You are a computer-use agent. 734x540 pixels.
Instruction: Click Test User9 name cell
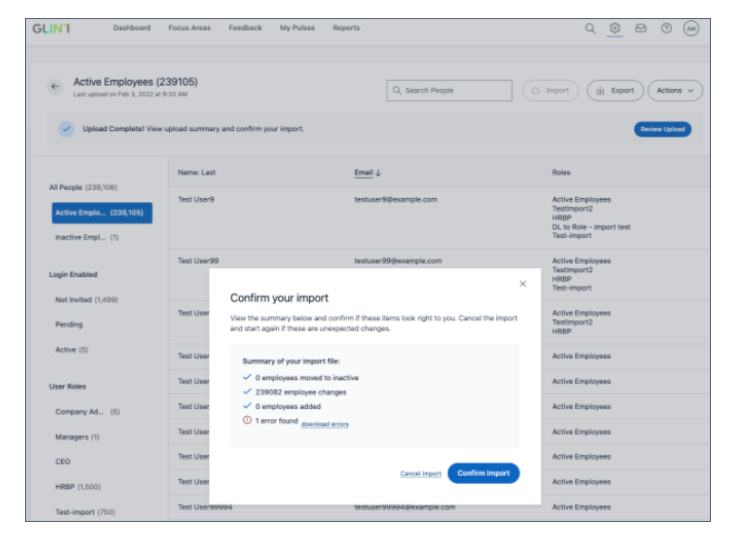(196, 200)
